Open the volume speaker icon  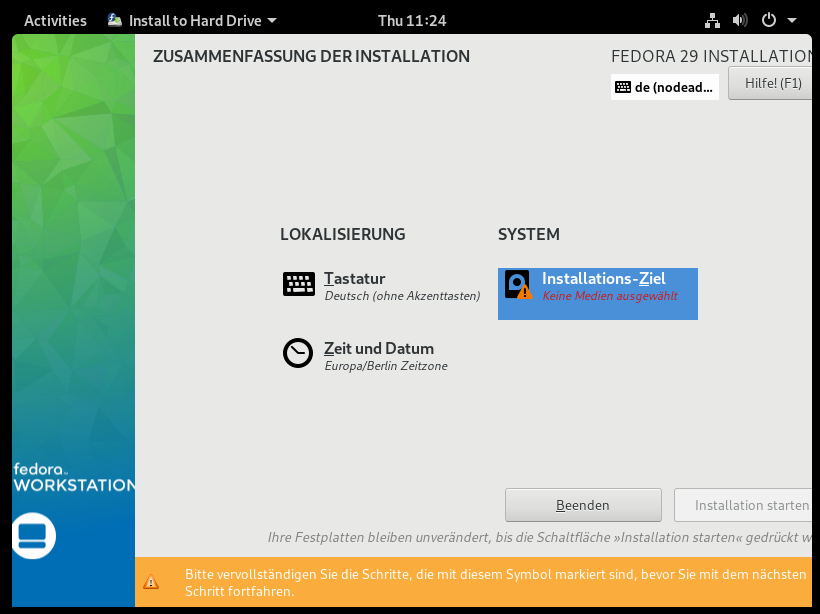[740, 20]
